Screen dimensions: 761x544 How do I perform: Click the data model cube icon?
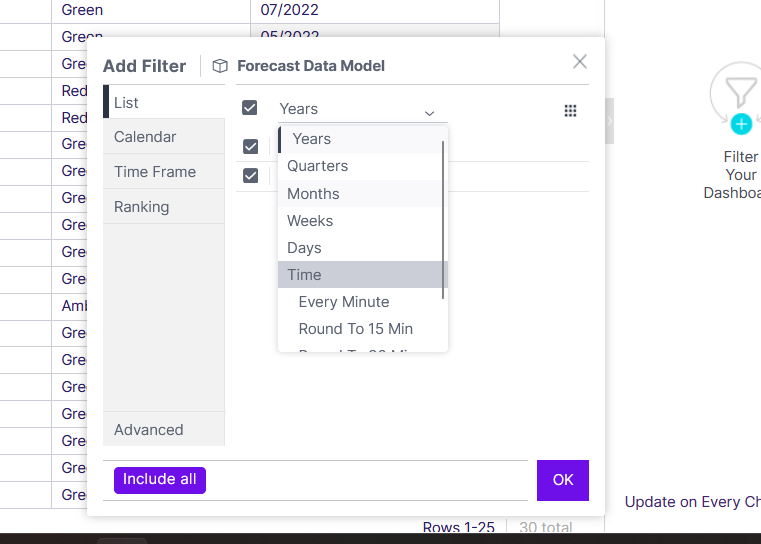[220, 66]
